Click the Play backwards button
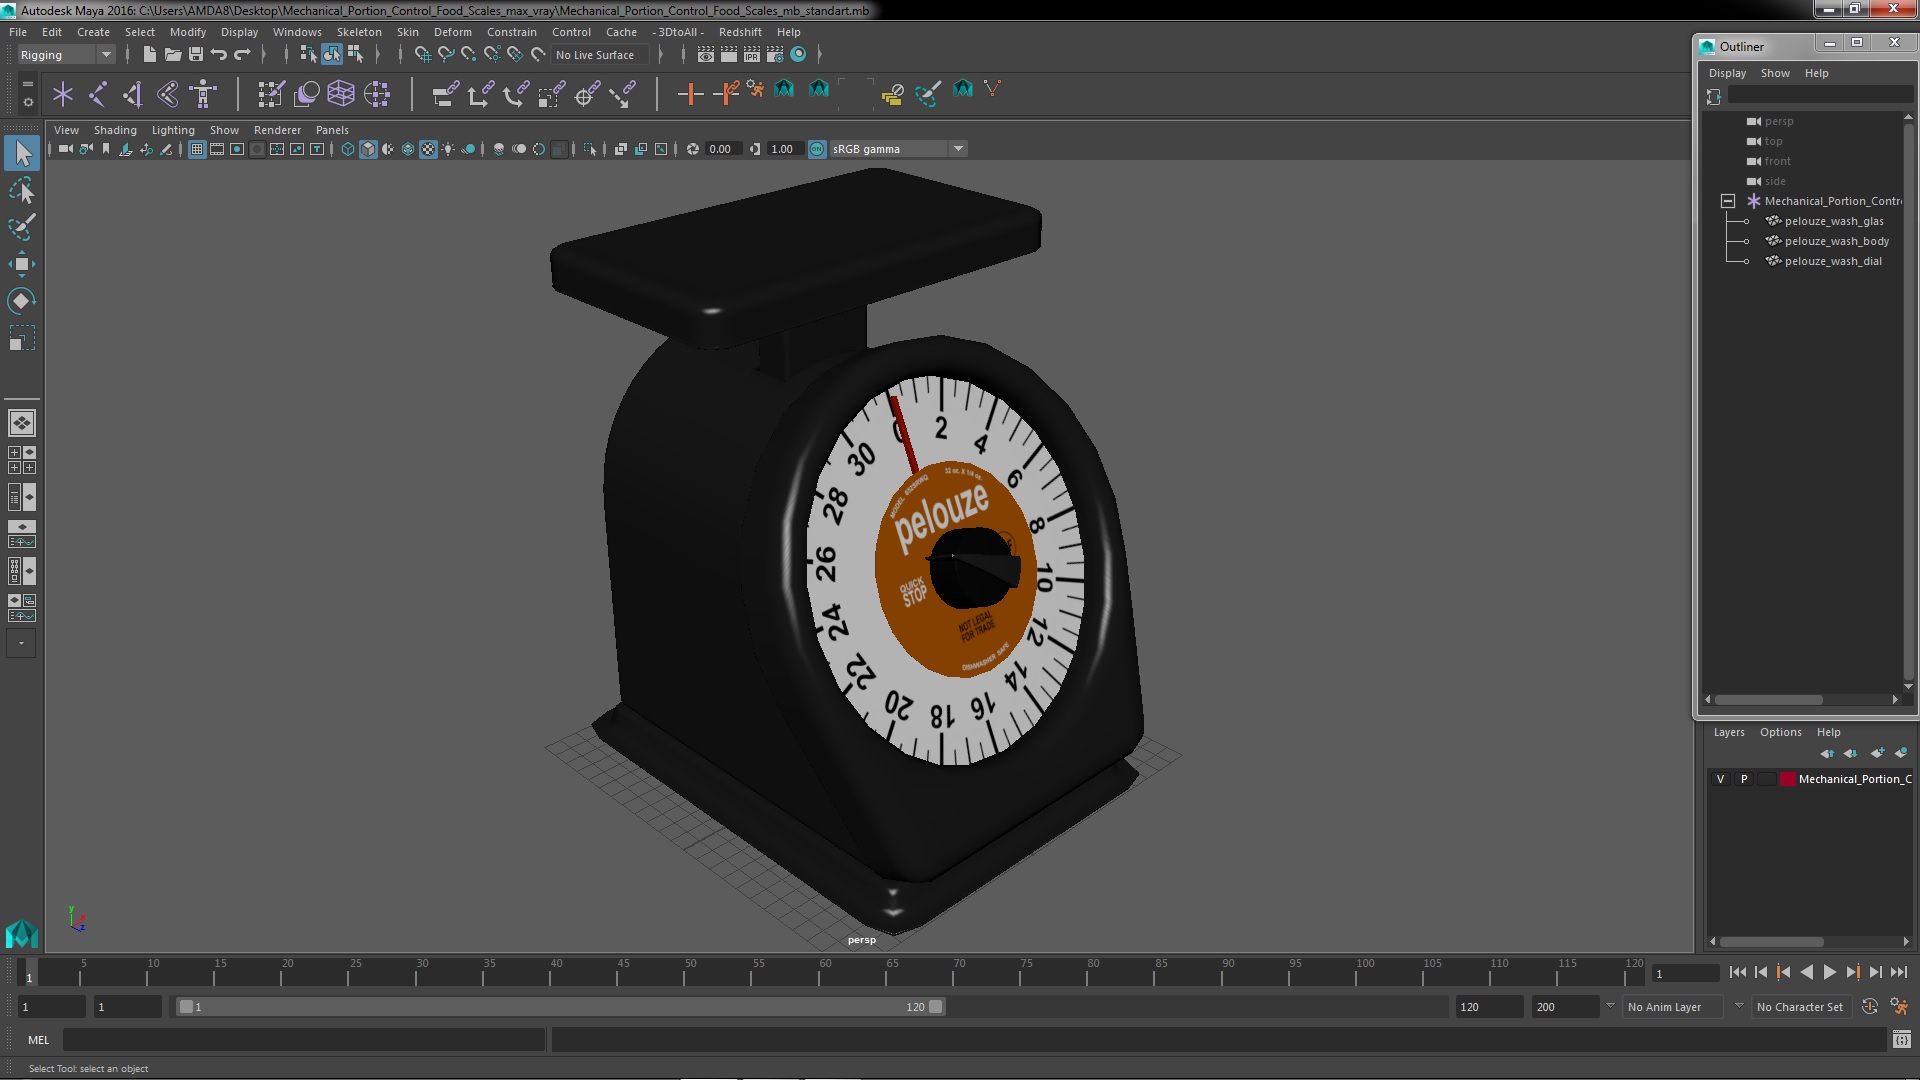 [x=1806, y=972]
